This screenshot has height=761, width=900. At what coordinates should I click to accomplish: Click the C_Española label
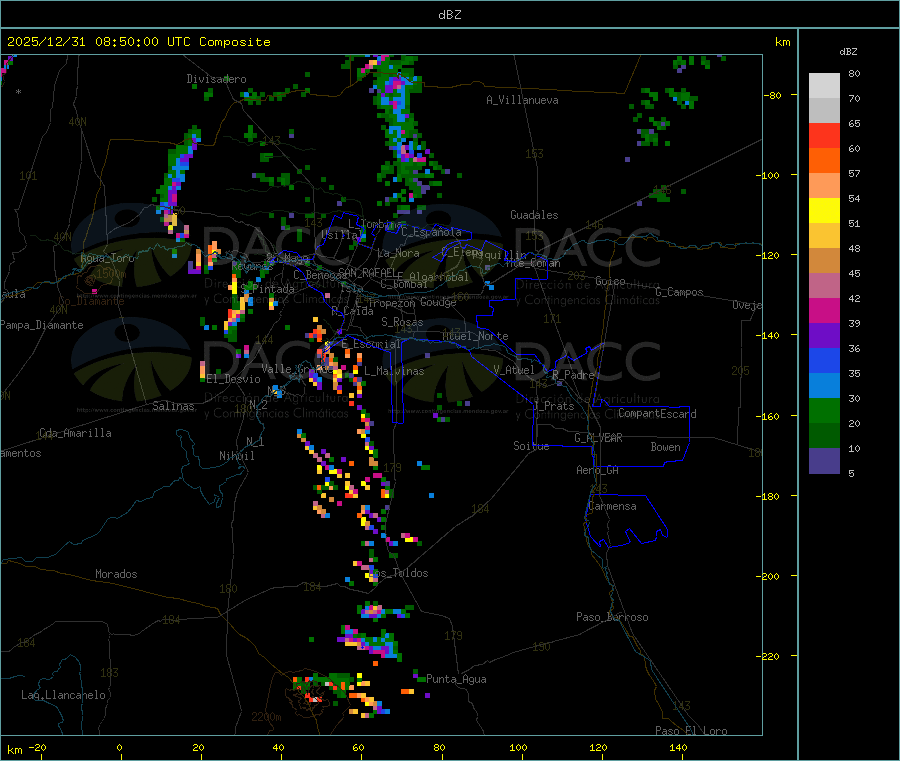click(x=431, y=232)
